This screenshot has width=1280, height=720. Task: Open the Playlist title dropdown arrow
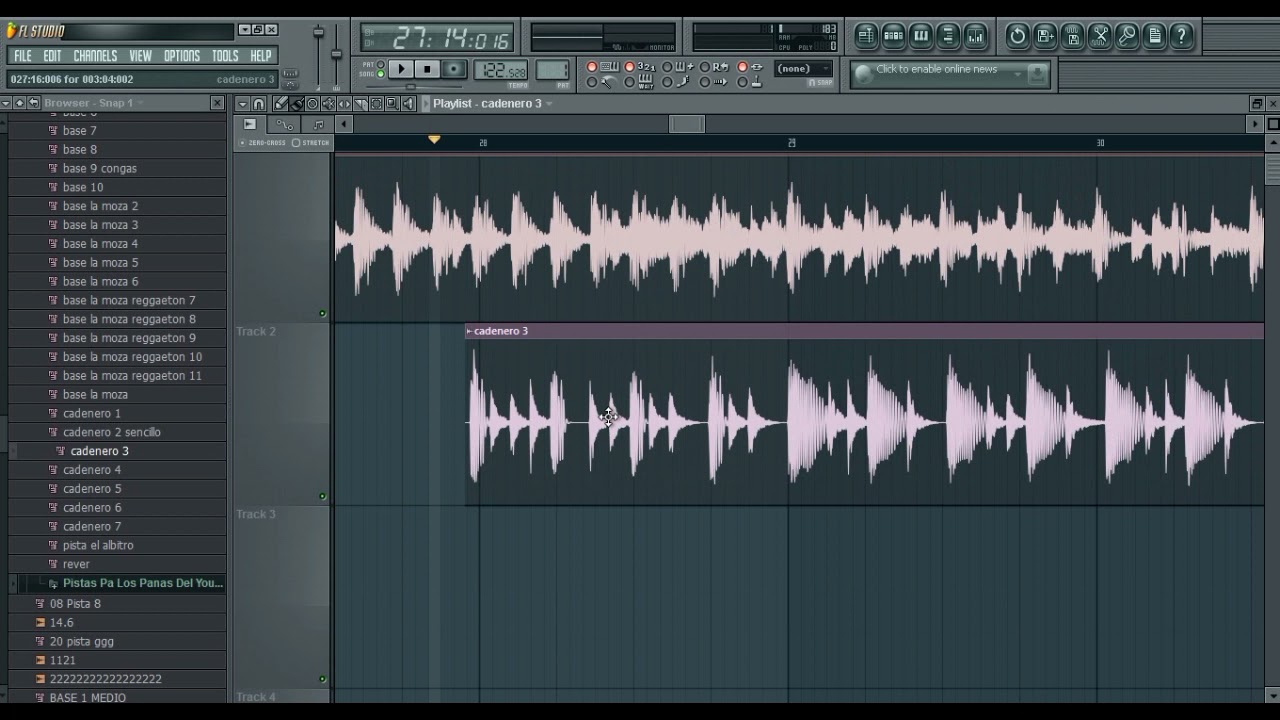coord(549,104)
